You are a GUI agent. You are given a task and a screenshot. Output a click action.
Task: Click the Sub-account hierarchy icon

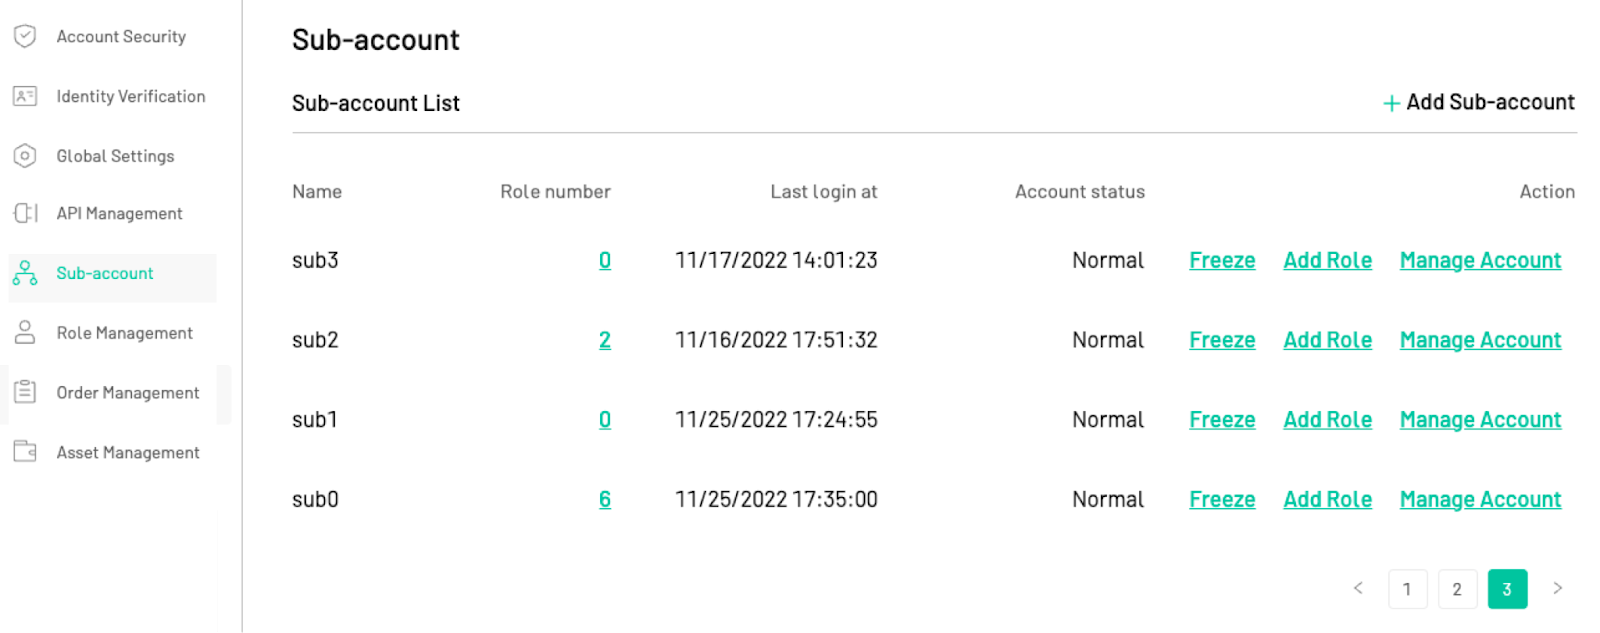point(25,273)
